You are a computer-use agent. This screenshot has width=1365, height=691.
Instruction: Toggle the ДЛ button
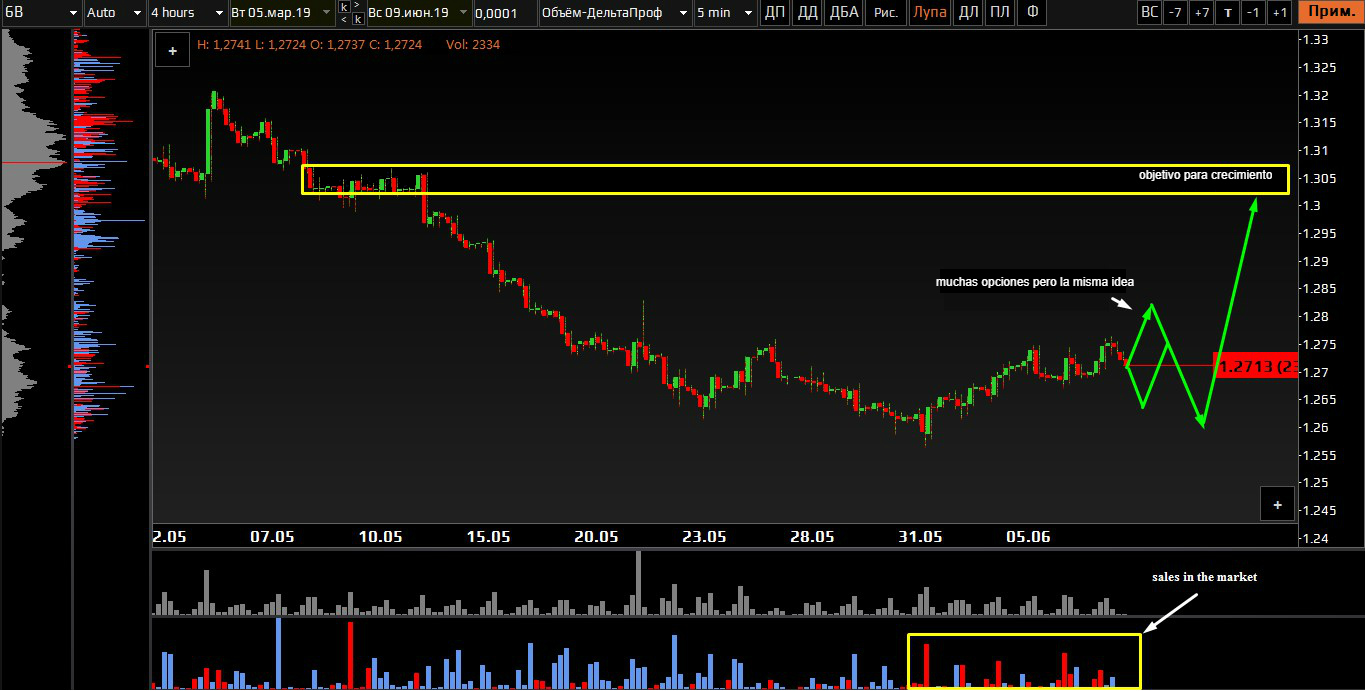click(968, 13)
